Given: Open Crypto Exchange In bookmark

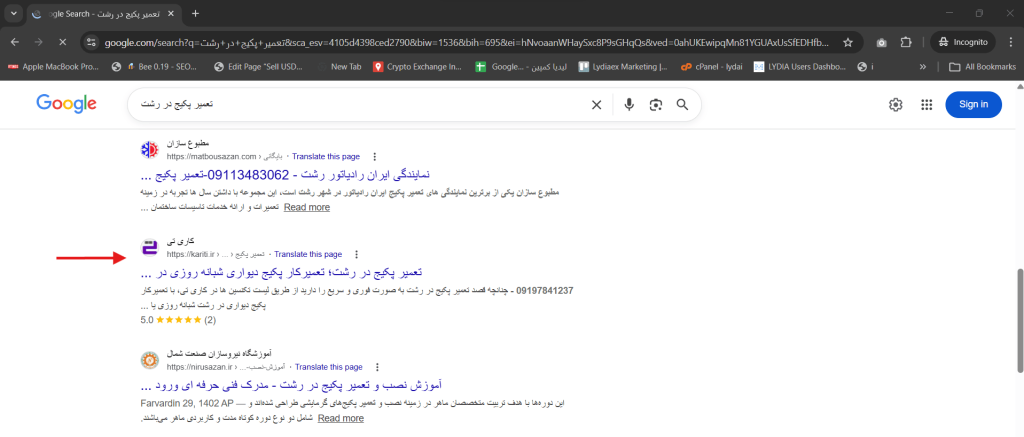Looking at the screenshot, I should click(417, 67).
